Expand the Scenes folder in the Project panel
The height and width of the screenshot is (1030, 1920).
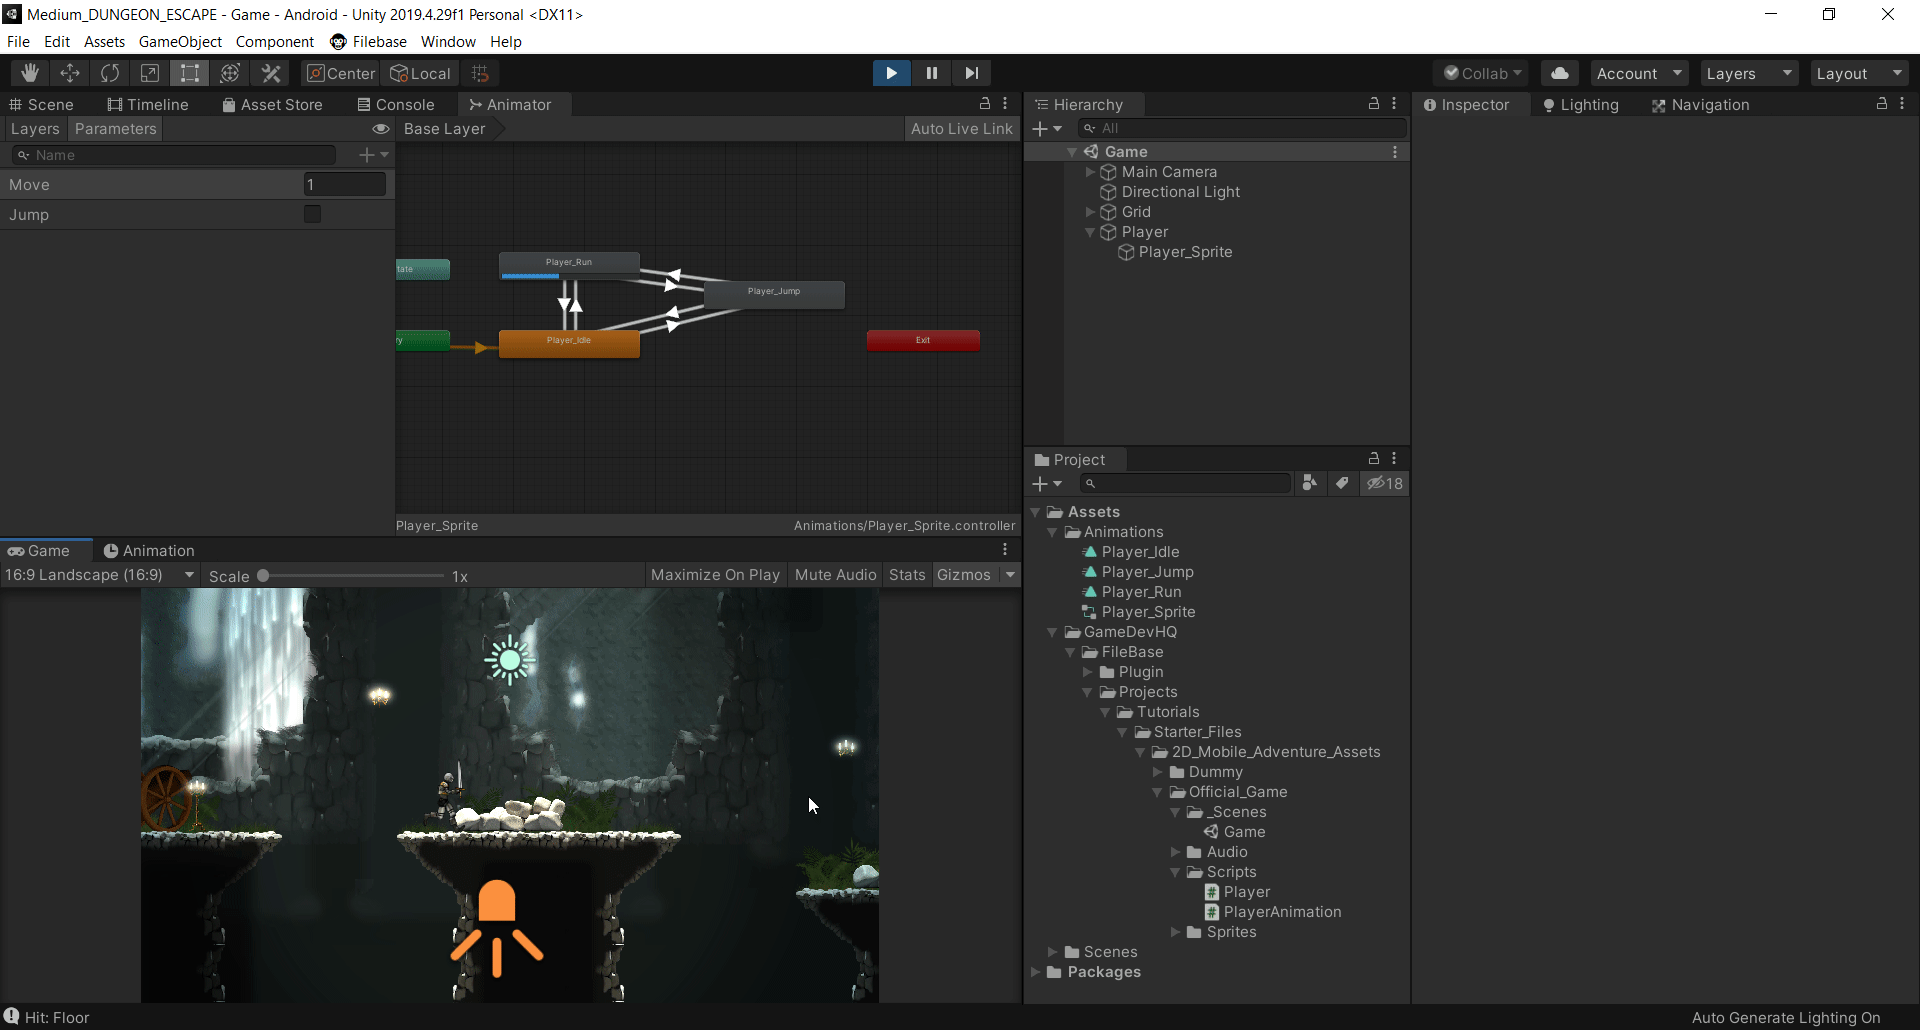coord(1053,951)
